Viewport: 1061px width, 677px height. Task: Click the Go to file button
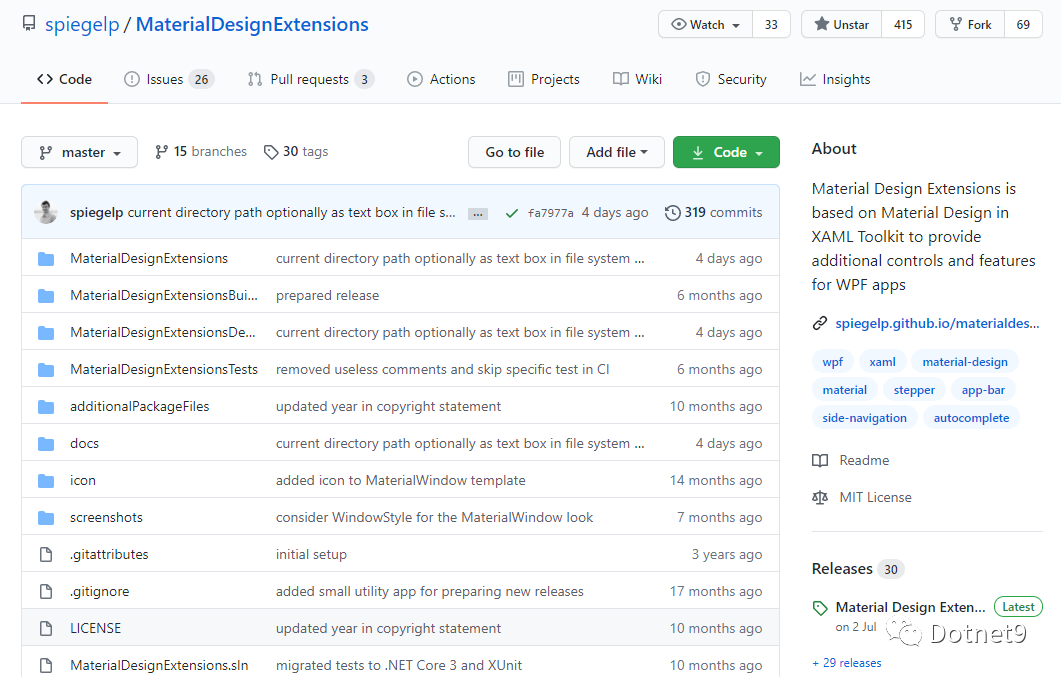514,152
